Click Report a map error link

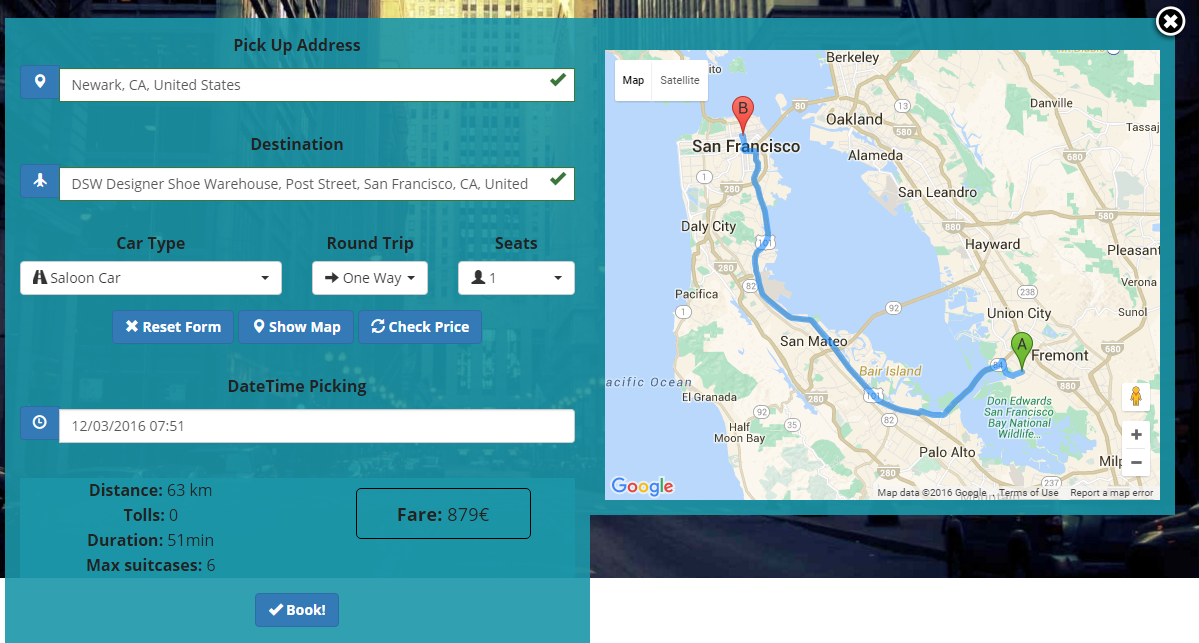click(1112, 493)
